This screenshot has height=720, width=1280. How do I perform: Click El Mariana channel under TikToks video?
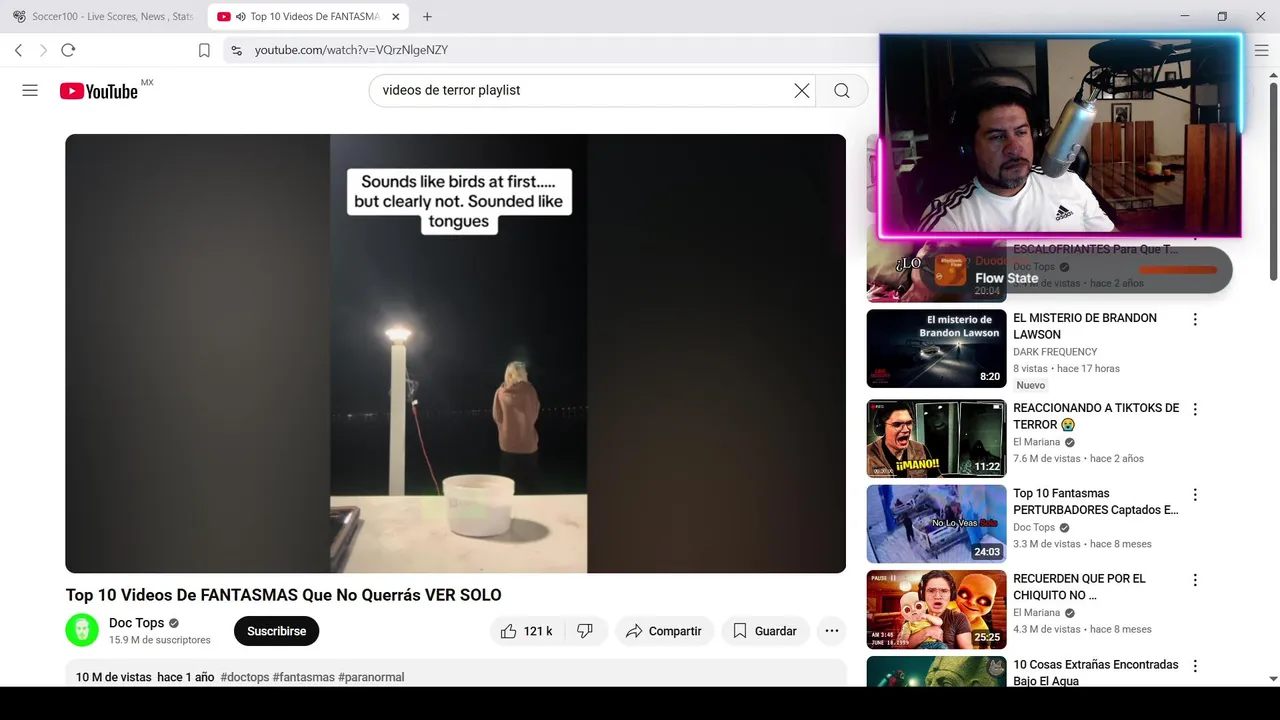(x=1036, y=442)
